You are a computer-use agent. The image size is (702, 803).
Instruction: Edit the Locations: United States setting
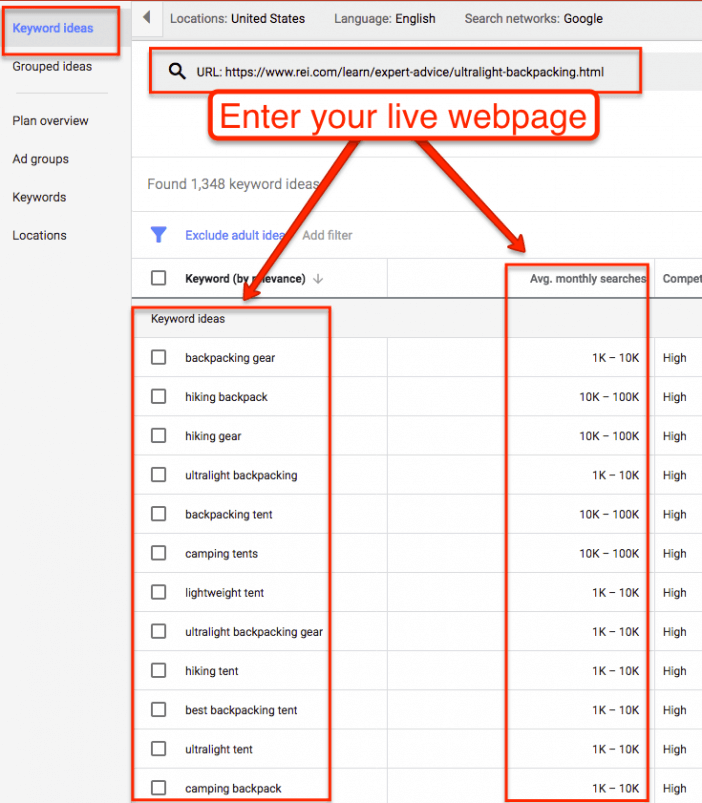237,18
